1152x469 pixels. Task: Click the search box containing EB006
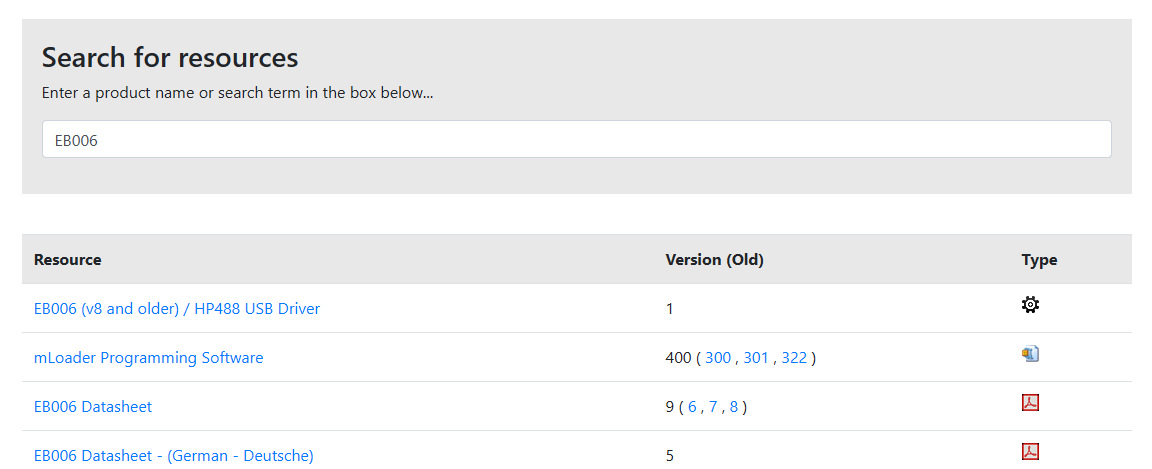click(577, 139)
